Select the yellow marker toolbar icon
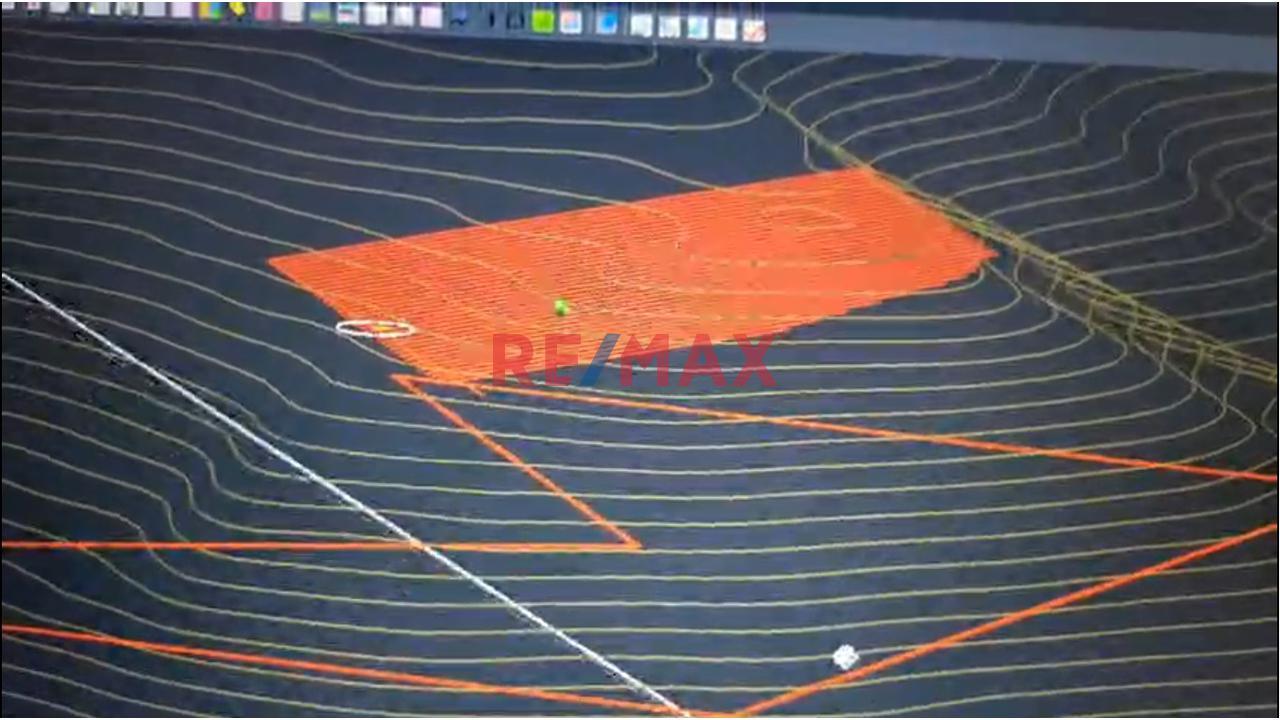 click(237, 10)
